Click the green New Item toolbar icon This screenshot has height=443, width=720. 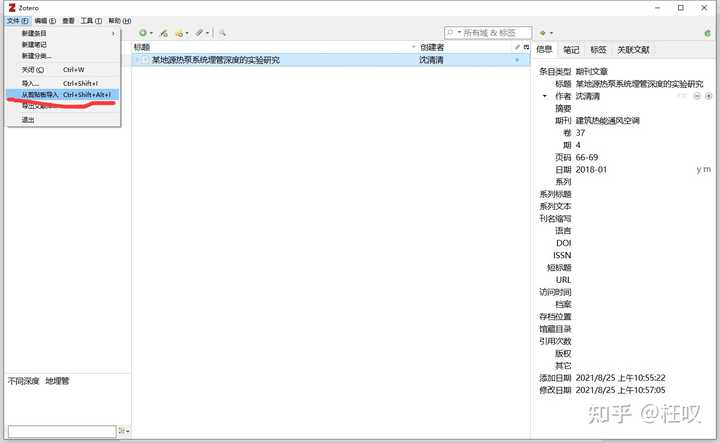(143, 33)
